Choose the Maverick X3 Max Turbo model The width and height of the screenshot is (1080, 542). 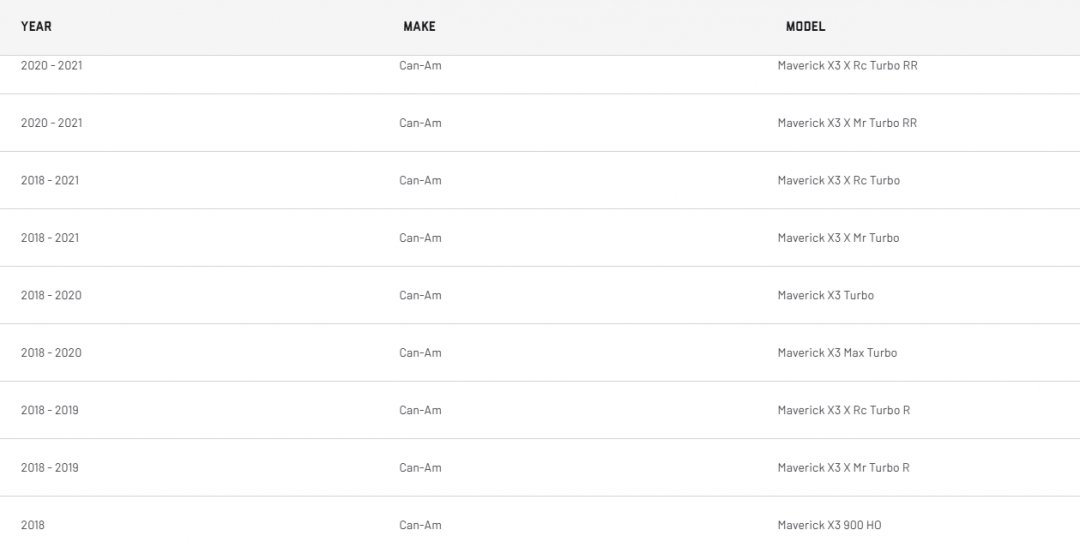pos(837,353)
